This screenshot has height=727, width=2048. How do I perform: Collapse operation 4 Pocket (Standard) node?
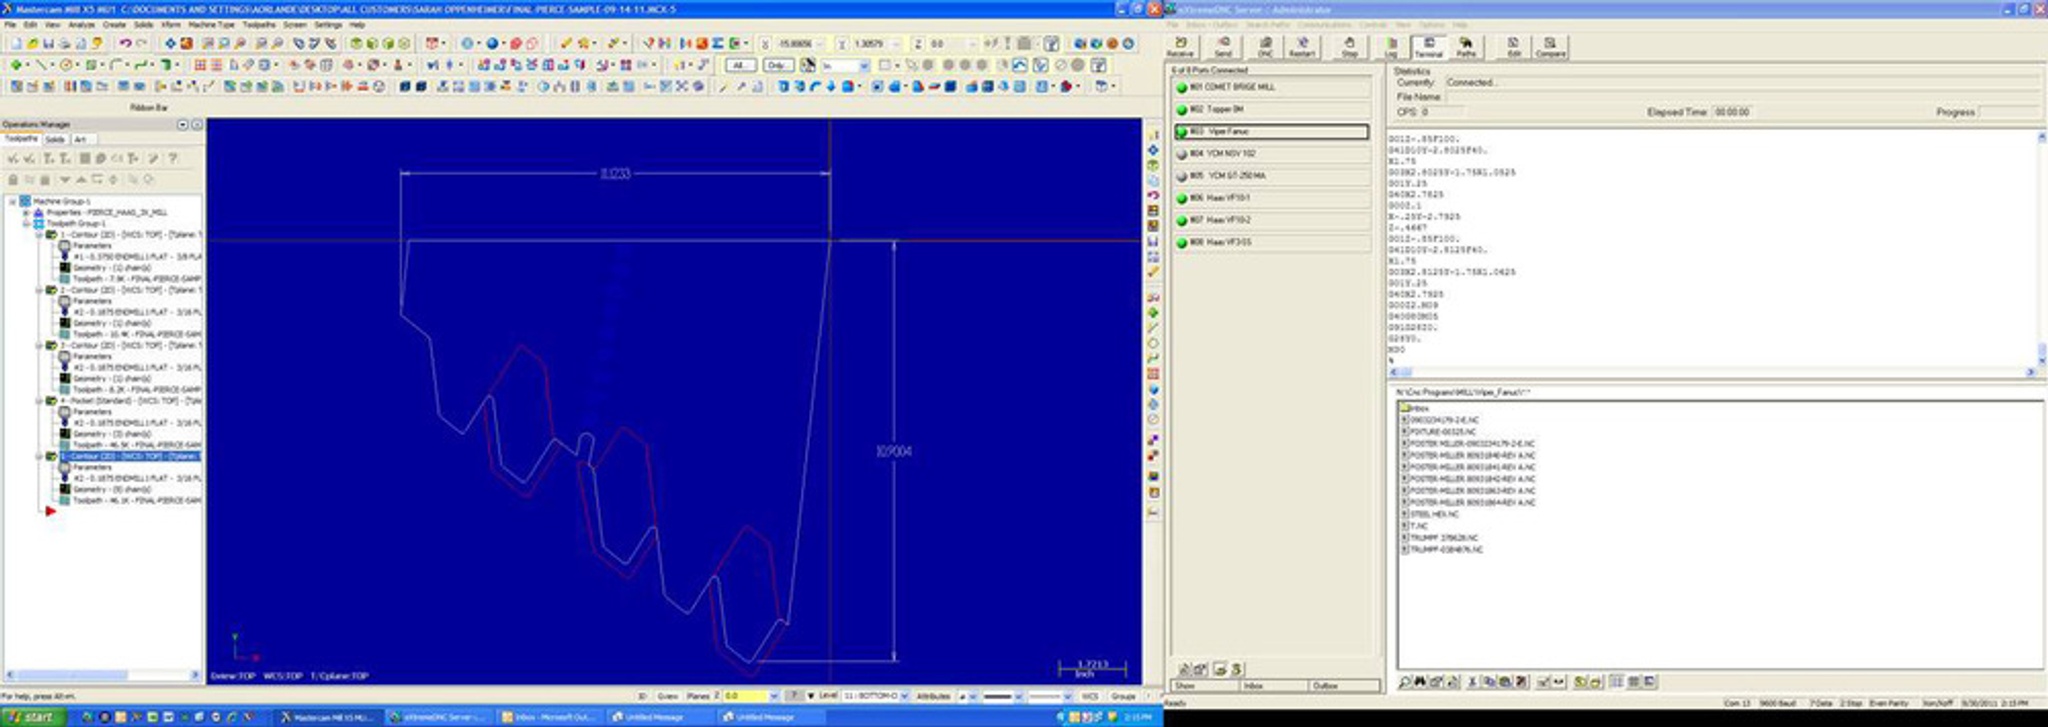39,400
